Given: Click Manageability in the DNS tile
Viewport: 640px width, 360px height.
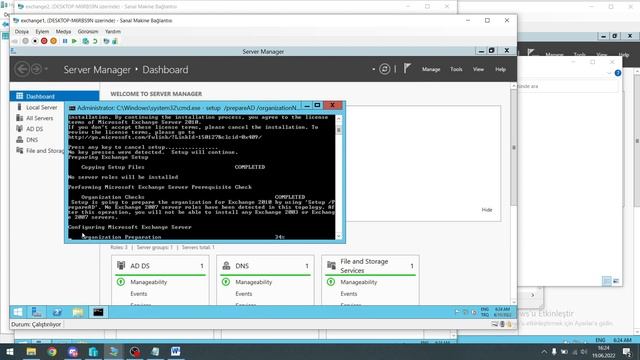Looking at the screenshot, I should 253,282.
